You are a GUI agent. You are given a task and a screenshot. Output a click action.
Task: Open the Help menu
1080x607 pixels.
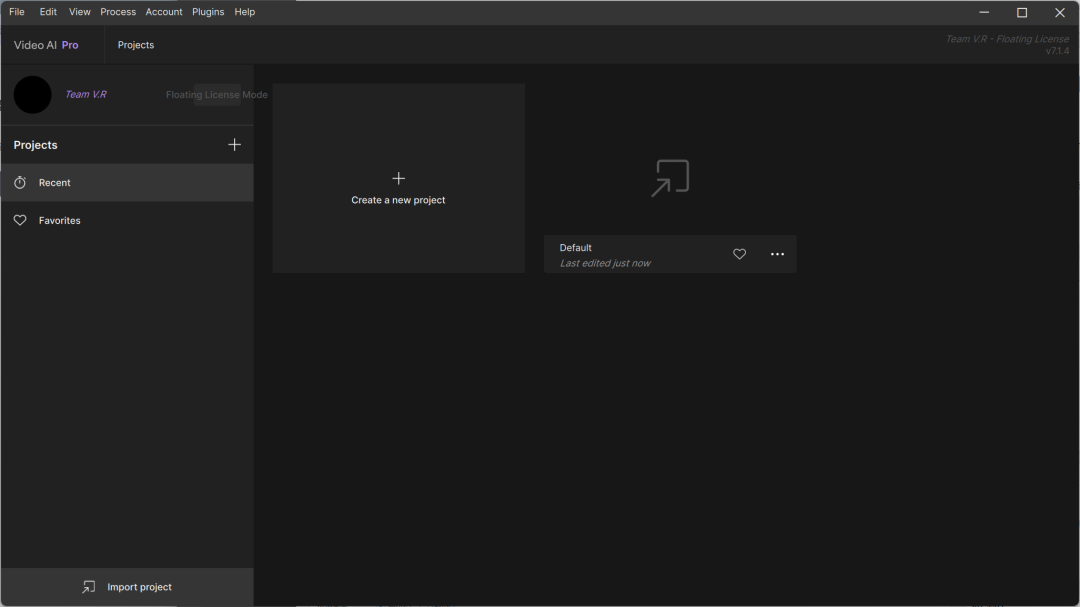[x=245, y=12]
